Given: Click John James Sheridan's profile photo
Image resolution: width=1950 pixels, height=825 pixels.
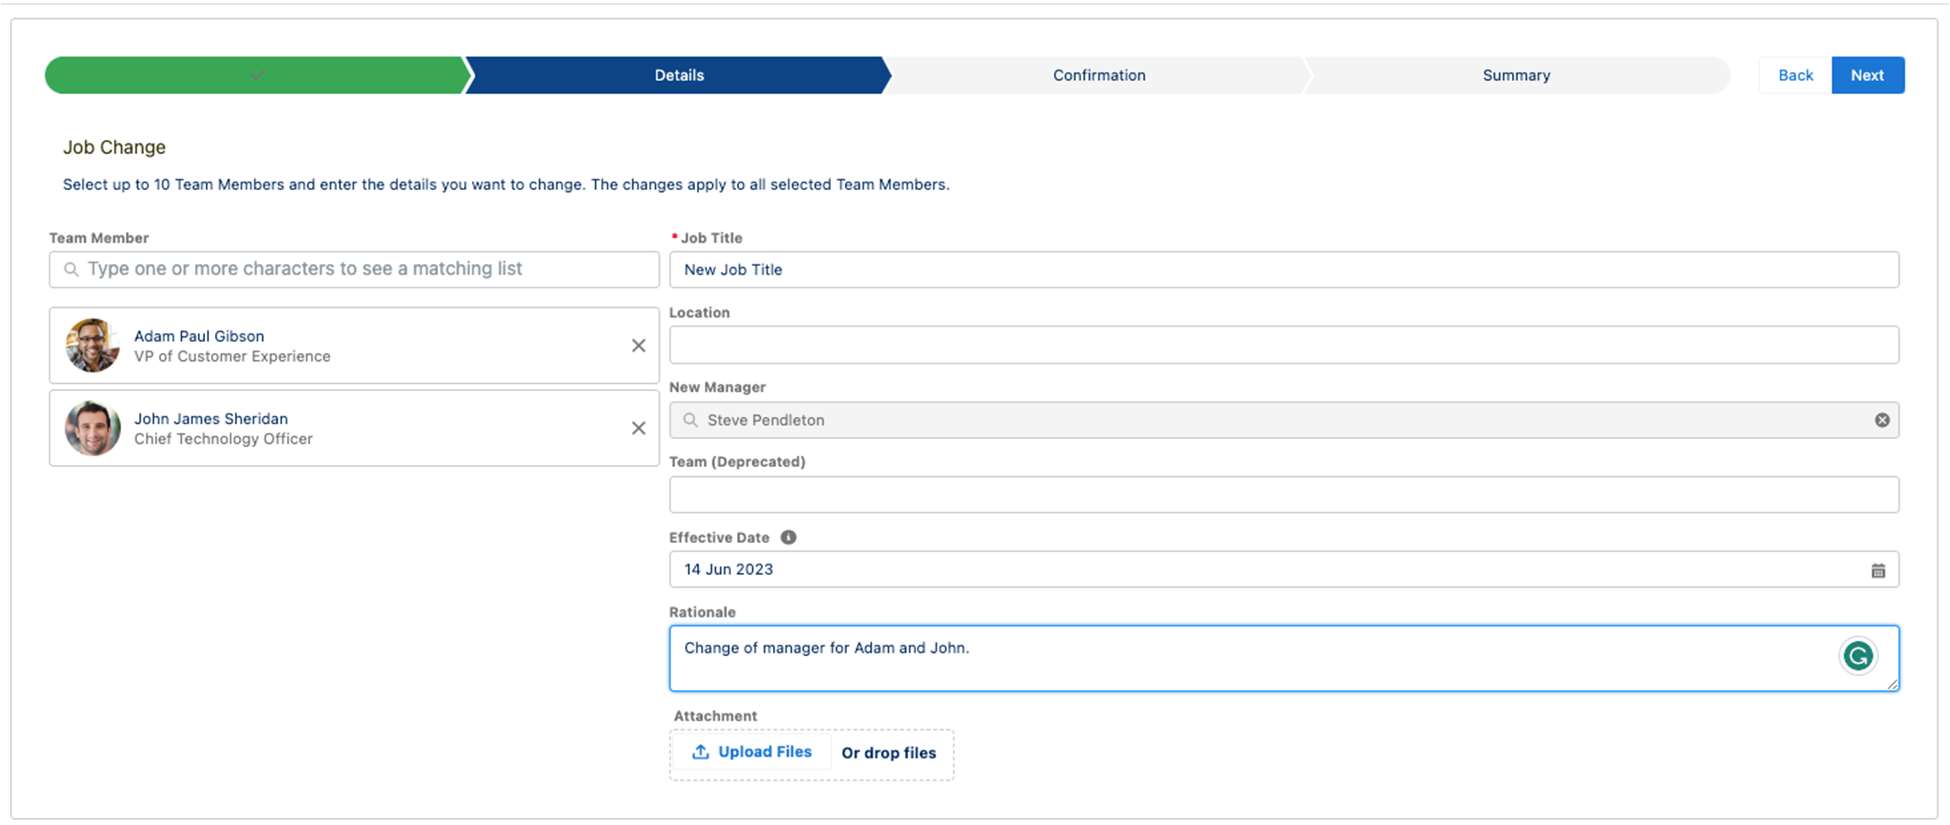Looking at the screenshot, I should 92,428.
